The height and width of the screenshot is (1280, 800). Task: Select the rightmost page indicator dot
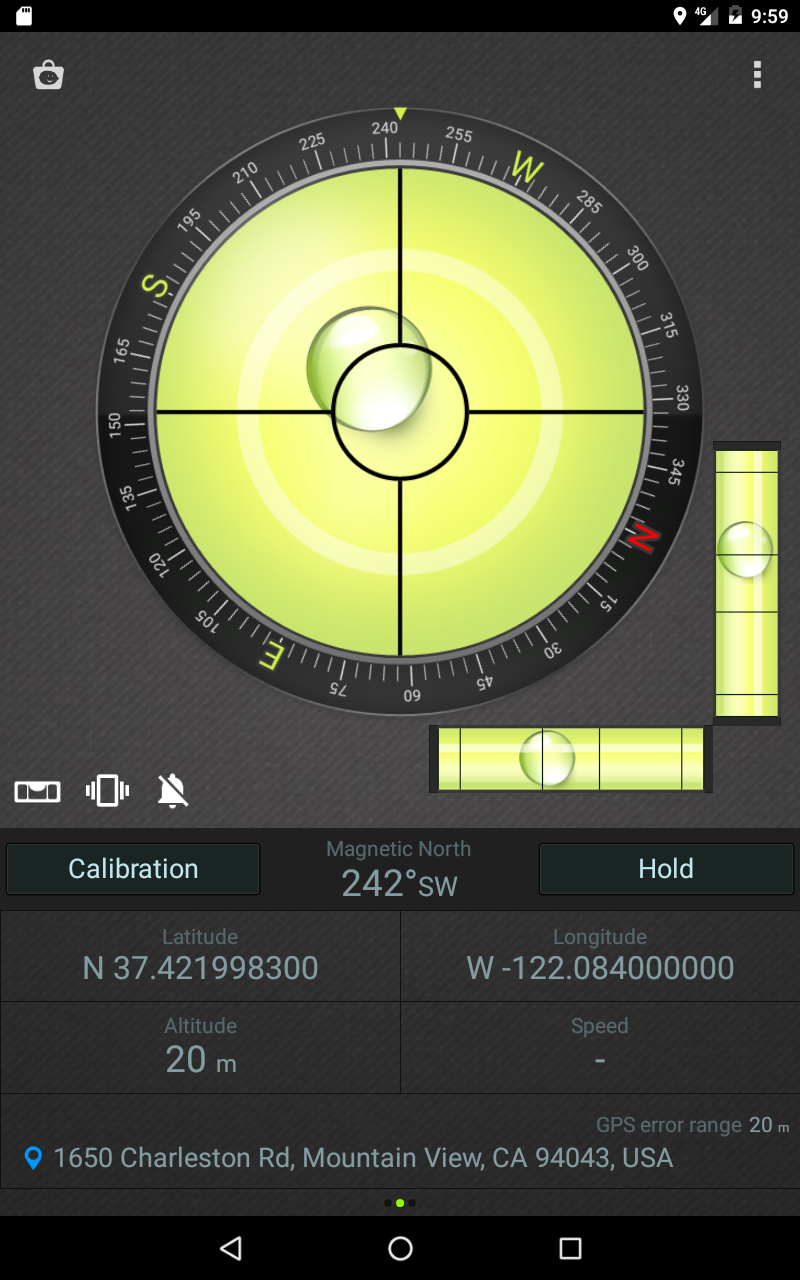412,1203
